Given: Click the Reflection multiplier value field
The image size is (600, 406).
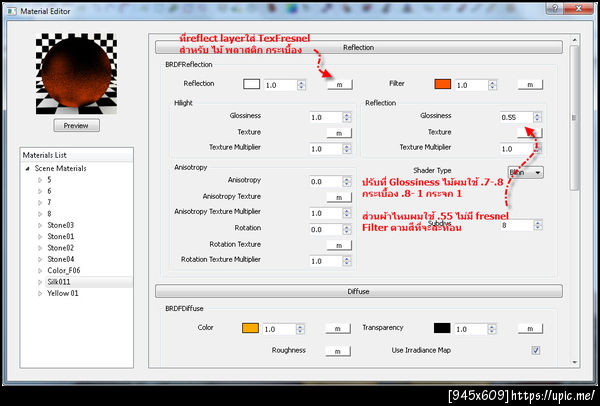Looking at the screenshot, I should [x=280, y=85].
